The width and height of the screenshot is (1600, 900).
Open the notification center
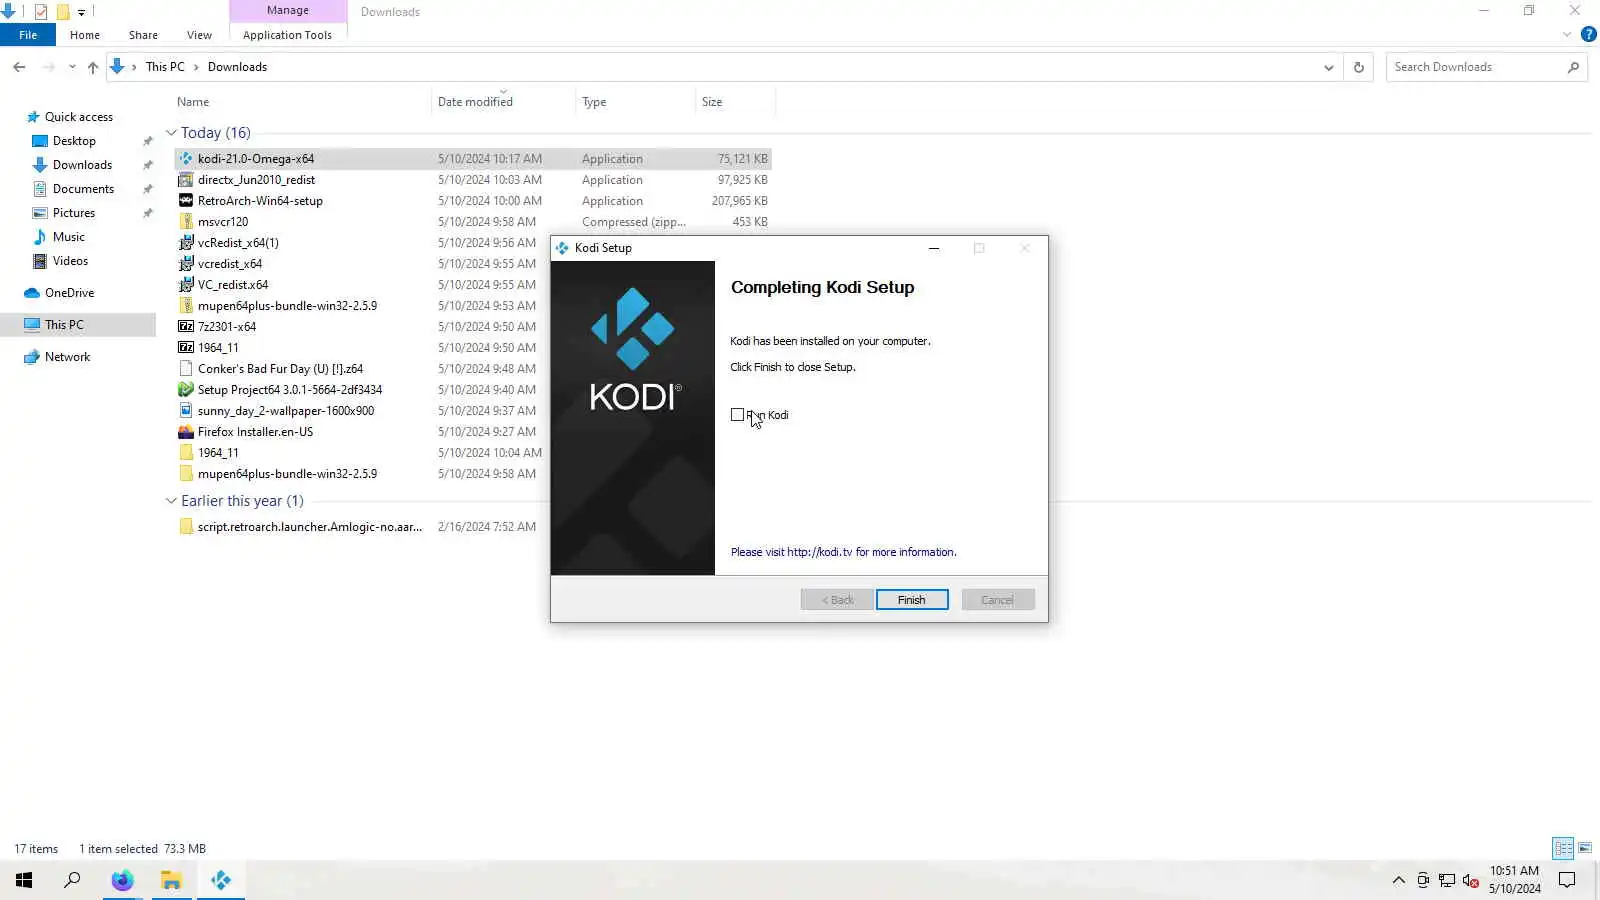1568,881
